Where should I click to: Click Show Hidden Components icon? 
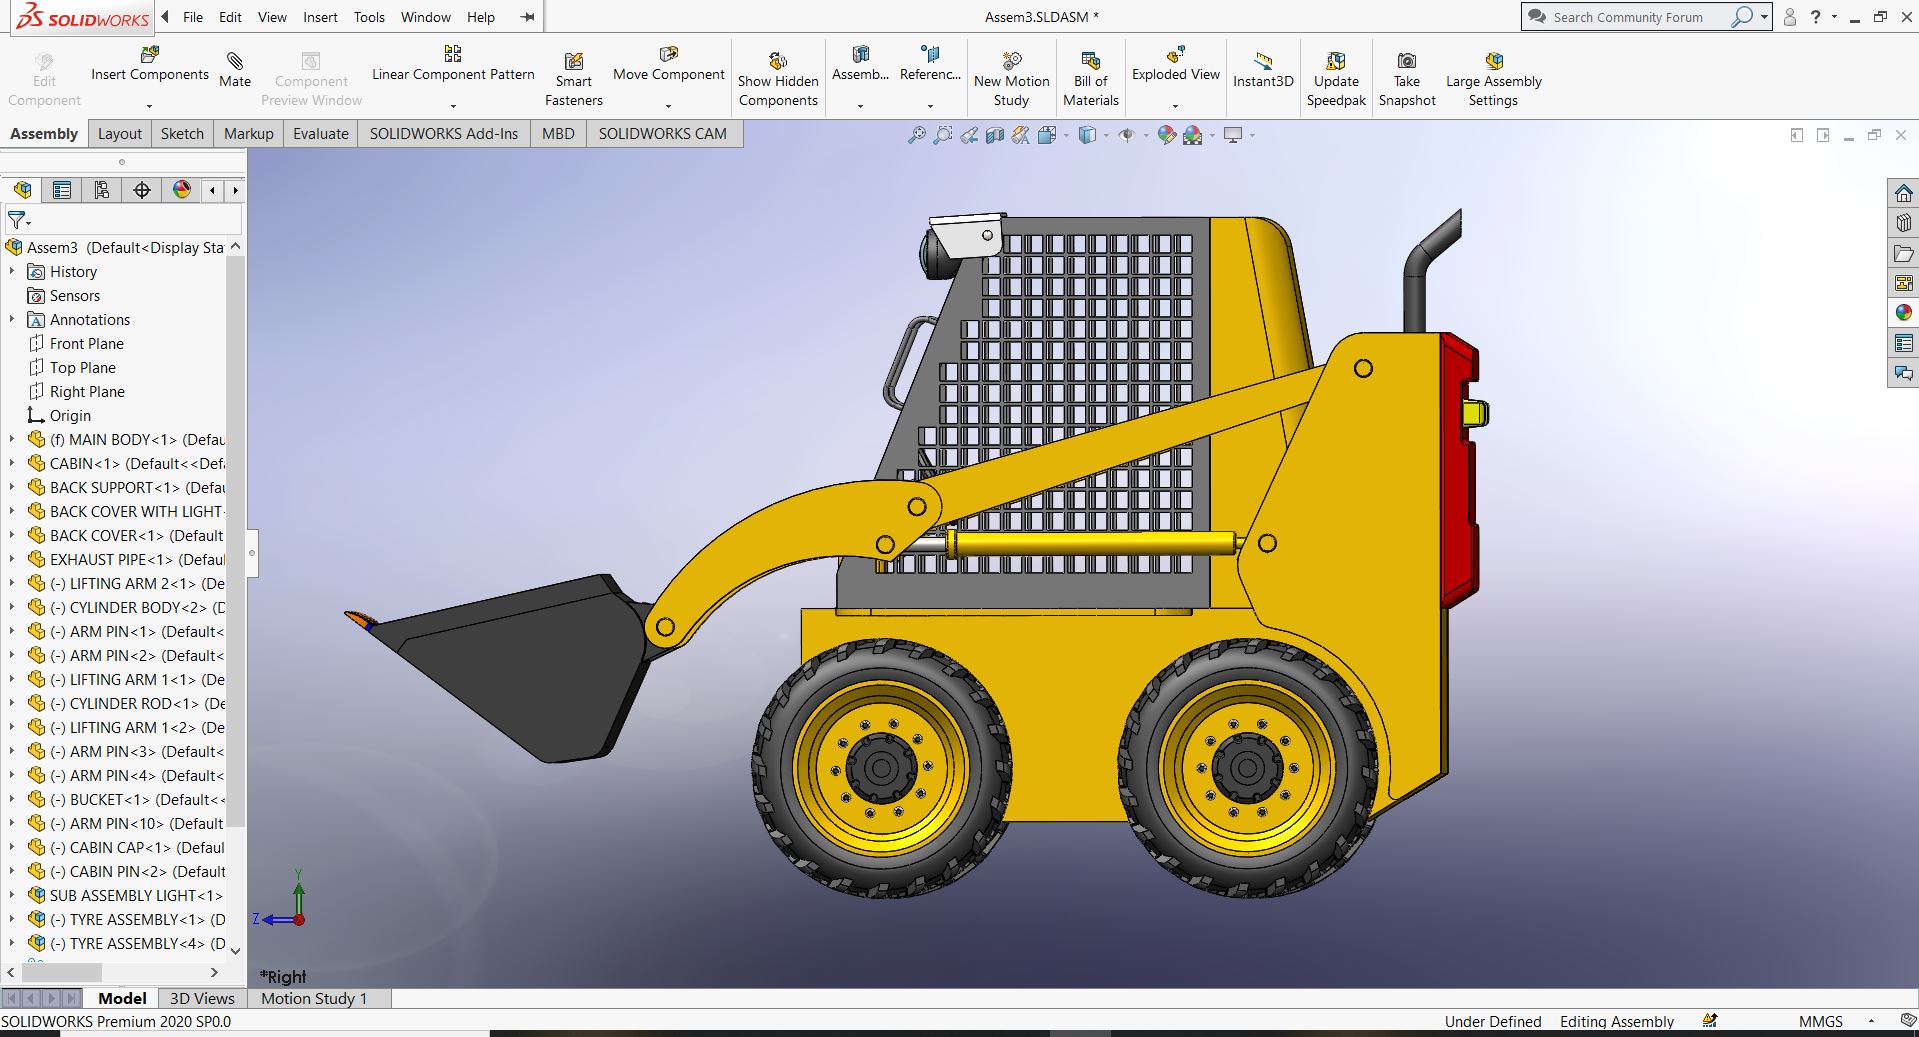(778, 80)
